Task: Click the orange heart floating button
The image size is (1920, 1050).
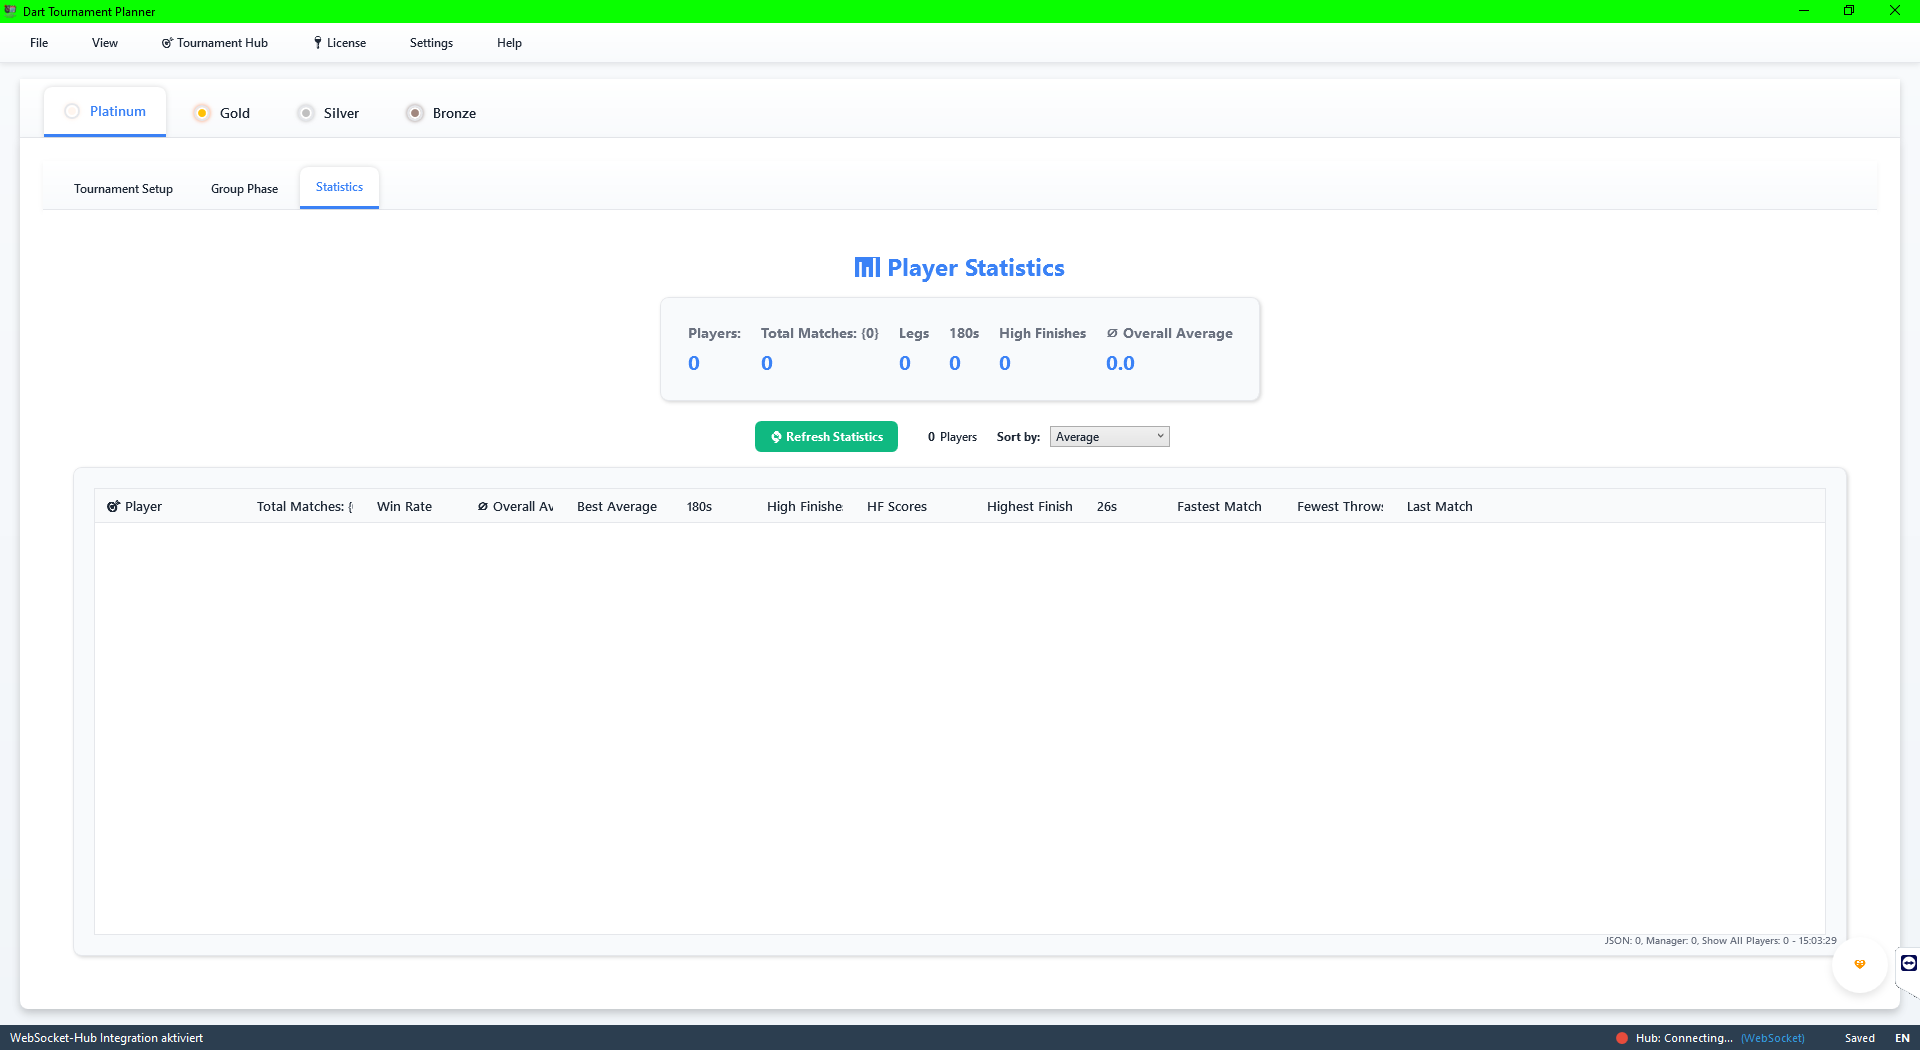Action: pos(1860,965)
